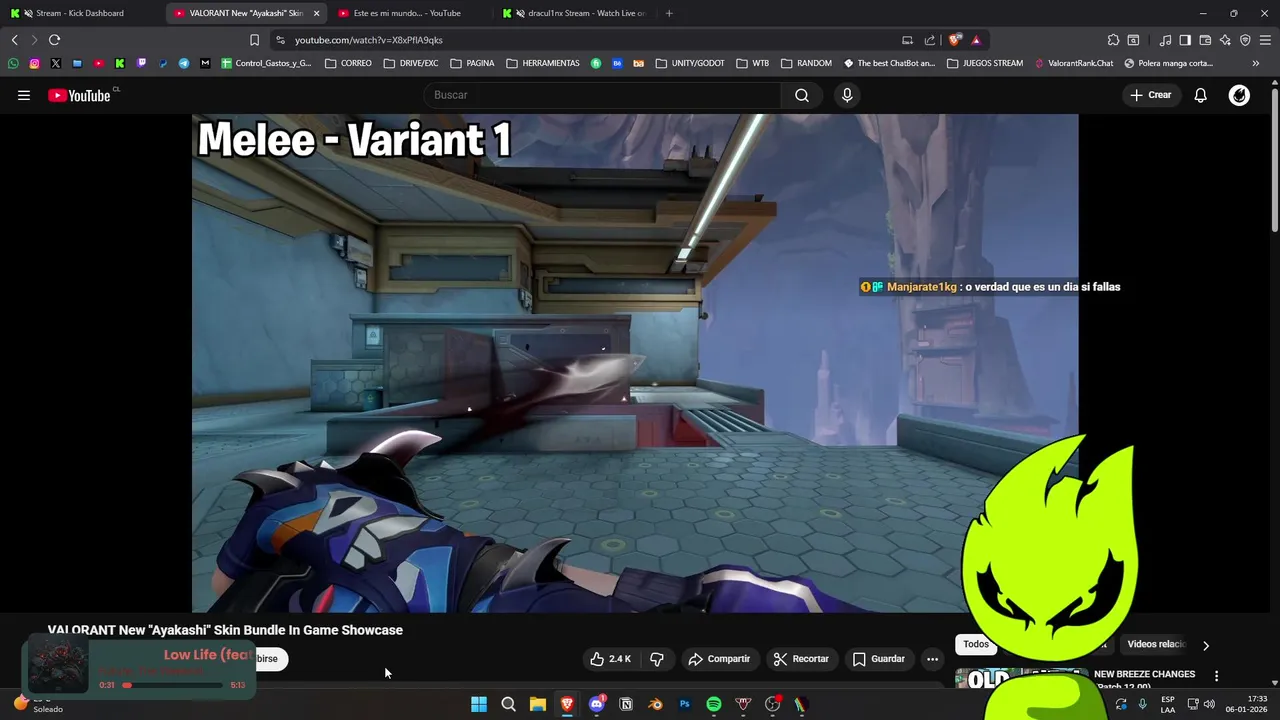1280x720 pixels.
Task: Reload the page in browser toolbar
Action: [54, 40]
